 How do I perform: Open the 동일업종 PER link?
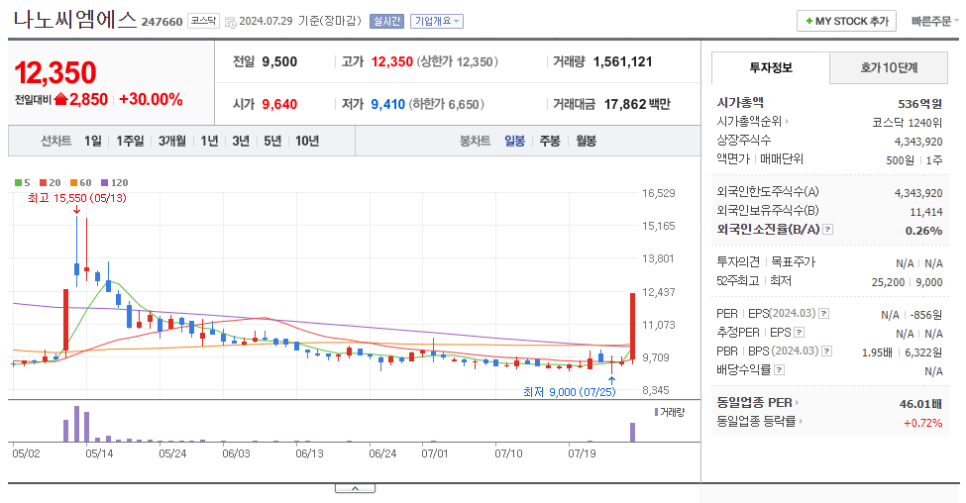pyautogui.click(x=757, y=403)
